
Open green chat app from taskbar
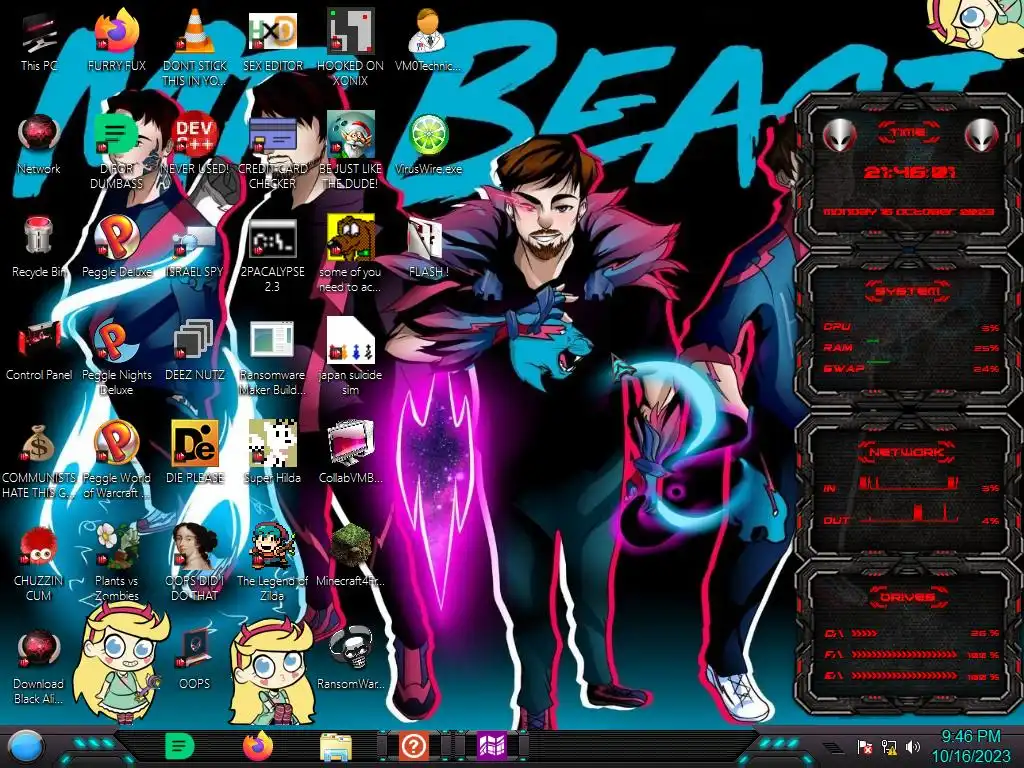point(179,746)
